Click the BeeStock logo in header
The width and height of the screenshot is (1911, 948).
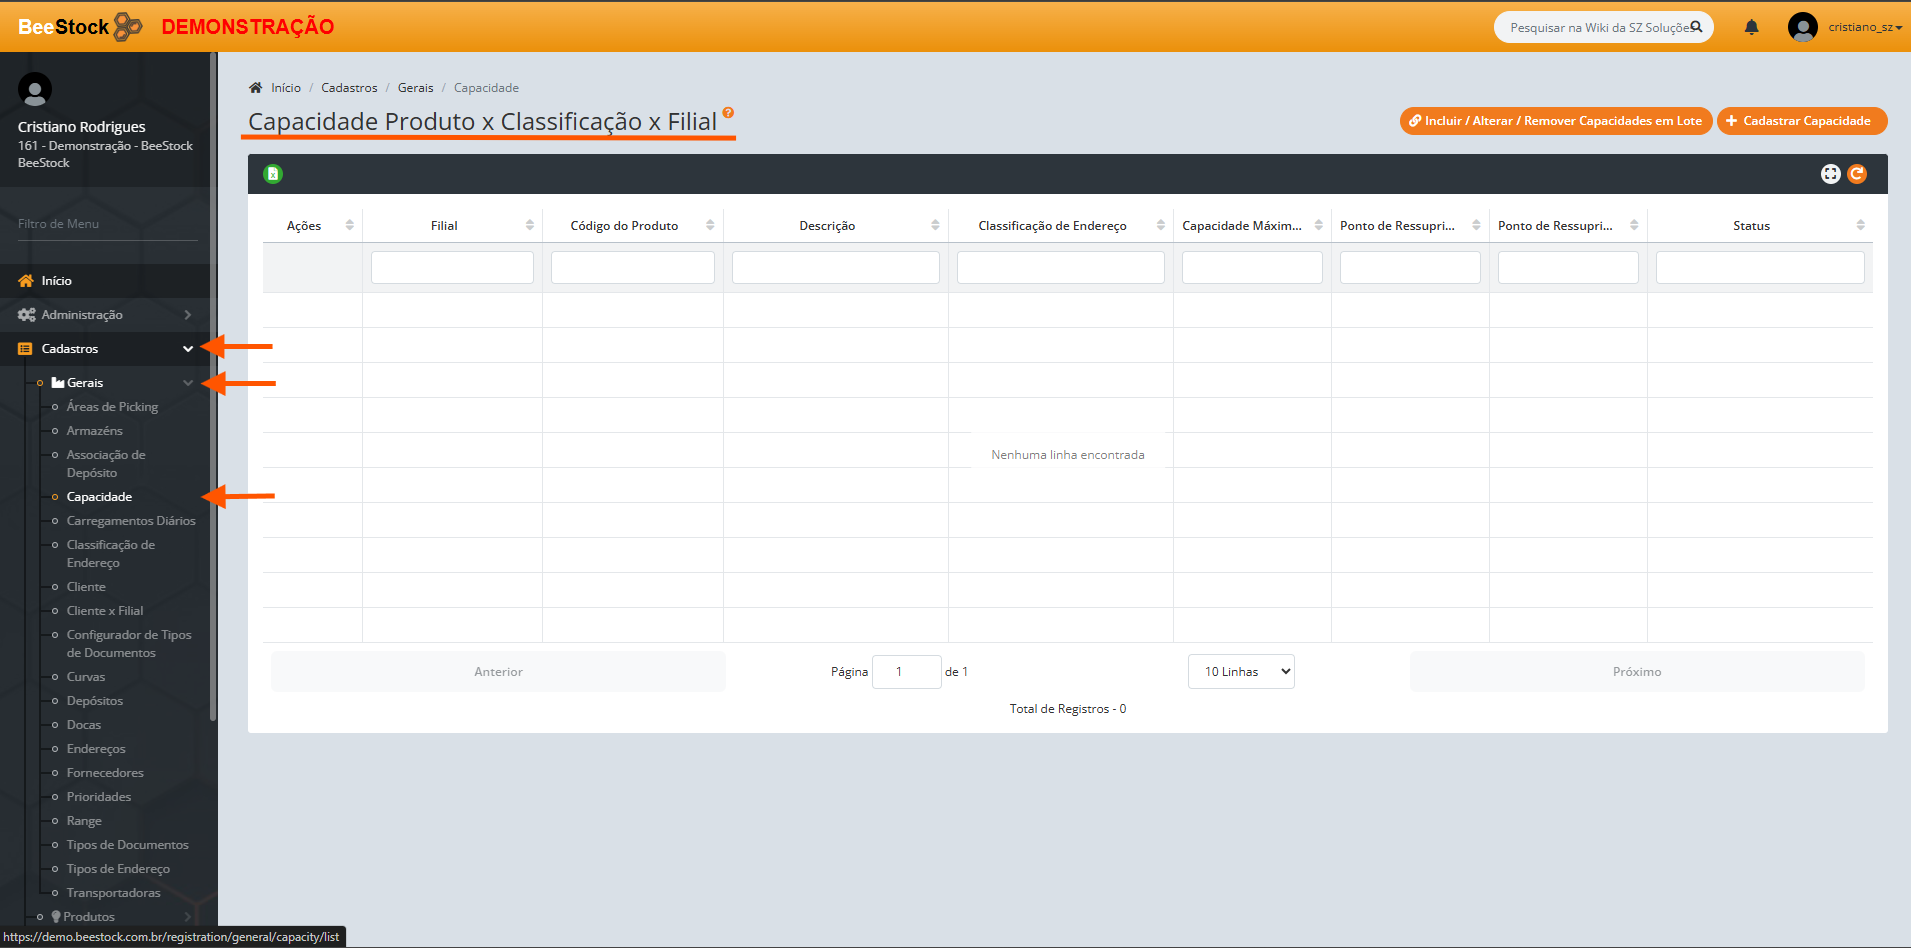click(x=80, y=27)
